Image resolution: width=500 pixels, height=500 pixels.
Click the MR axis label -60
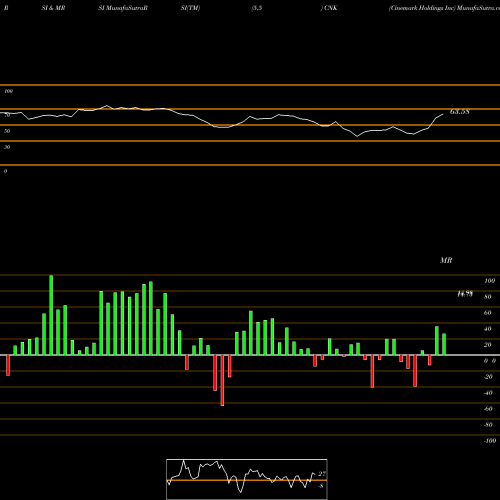click(x=488, y=409)
